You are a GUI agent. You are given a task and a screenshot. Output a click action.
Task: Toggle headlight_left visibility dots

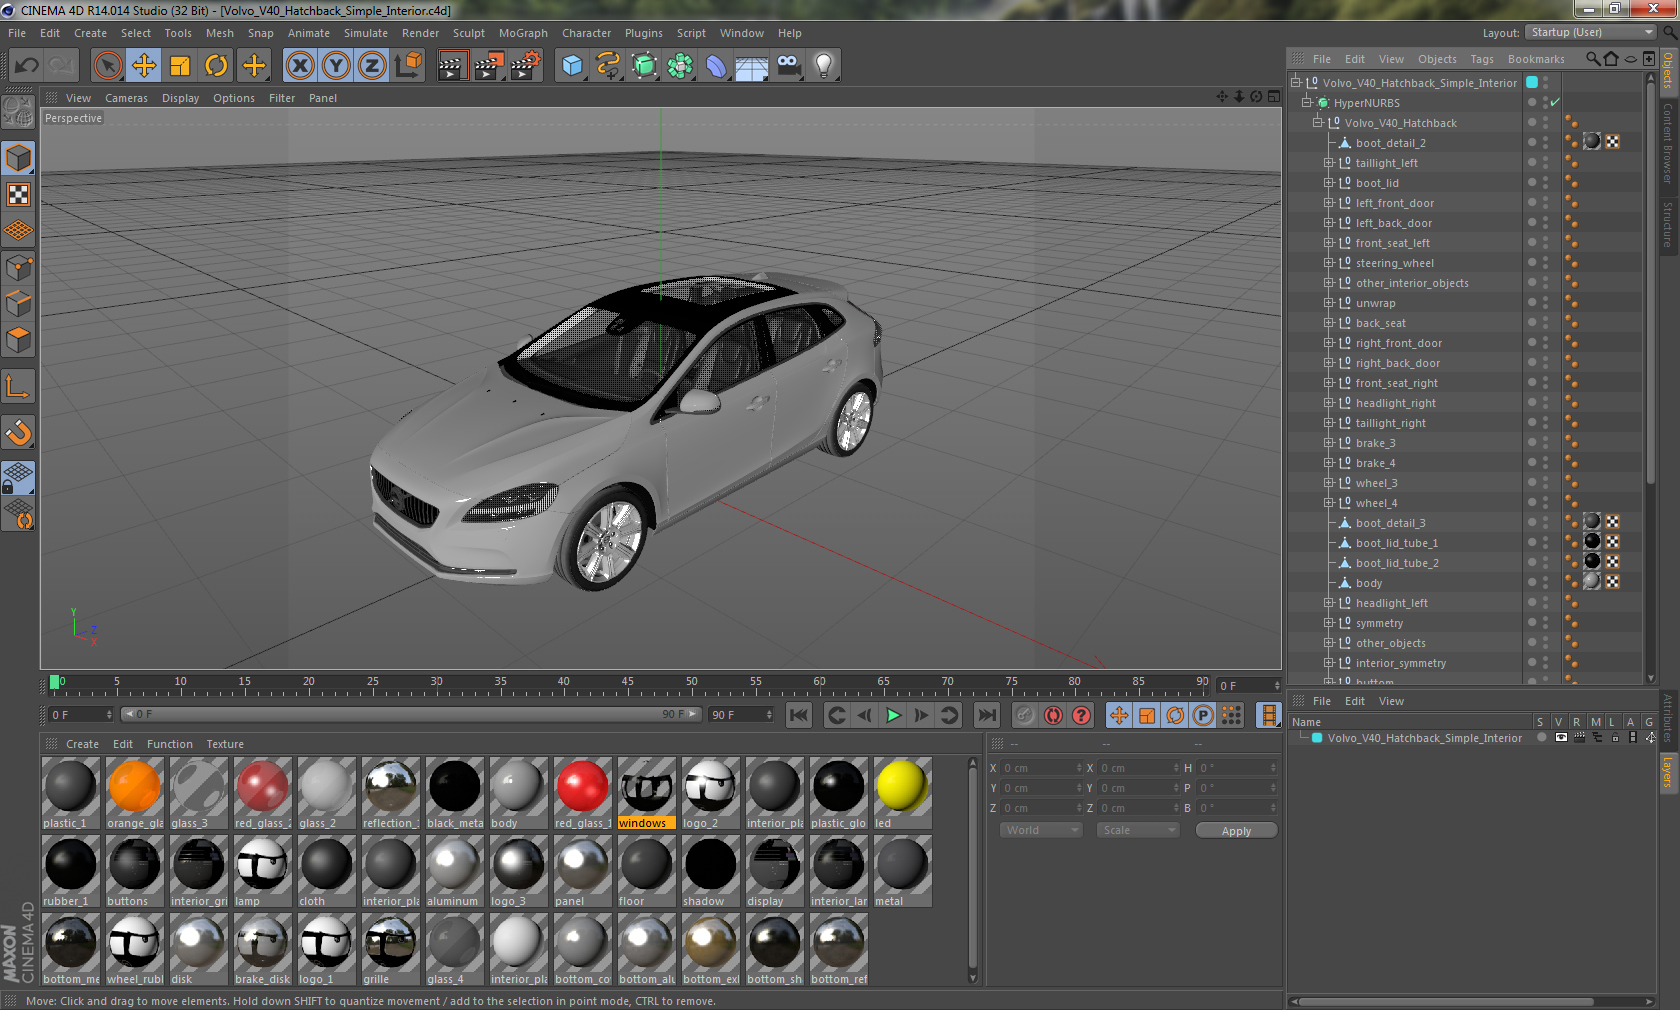pyautogui.click(x=1545, y=603)
